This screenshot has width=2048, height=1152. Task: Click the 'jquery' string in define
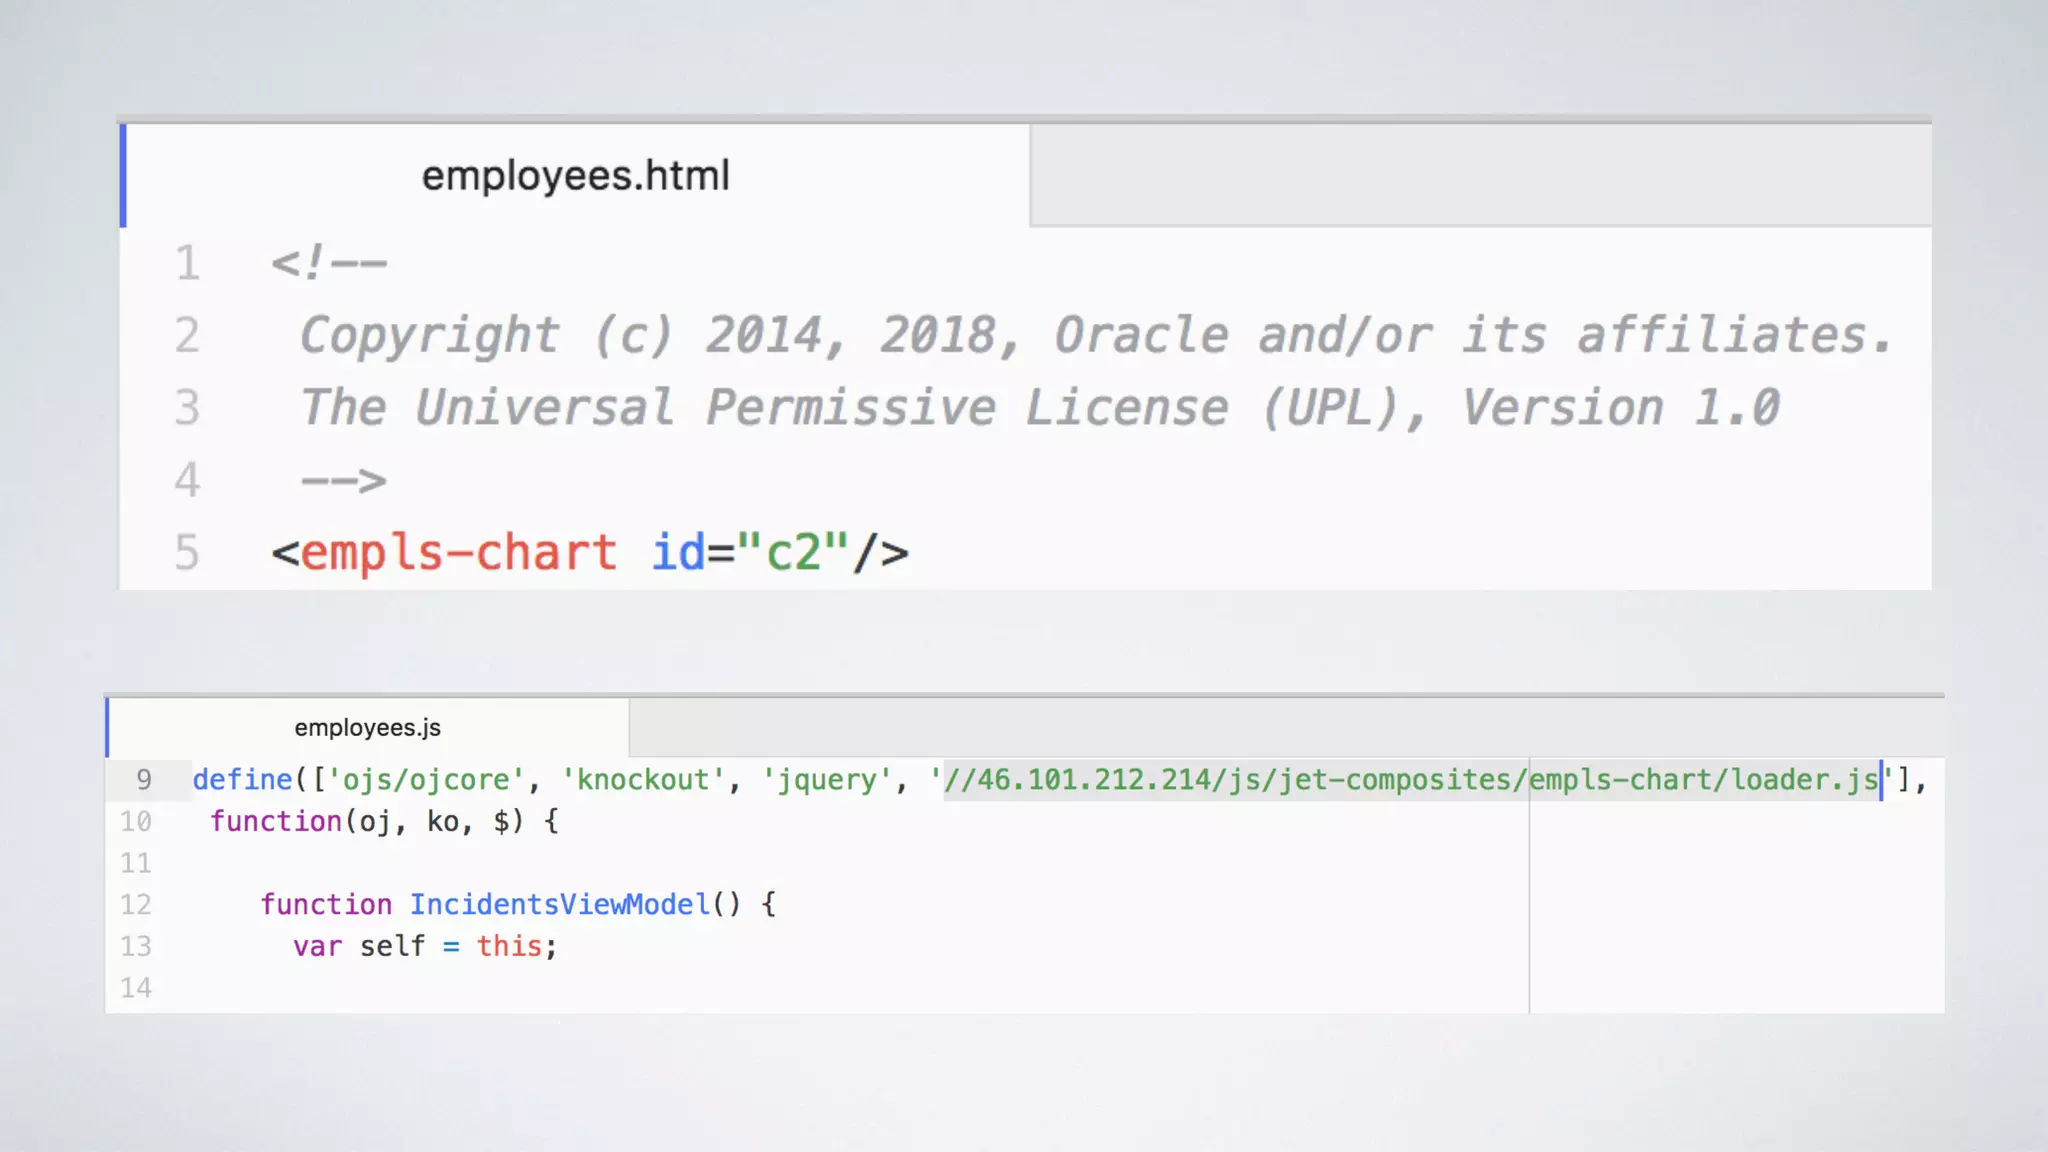[827, 780]
